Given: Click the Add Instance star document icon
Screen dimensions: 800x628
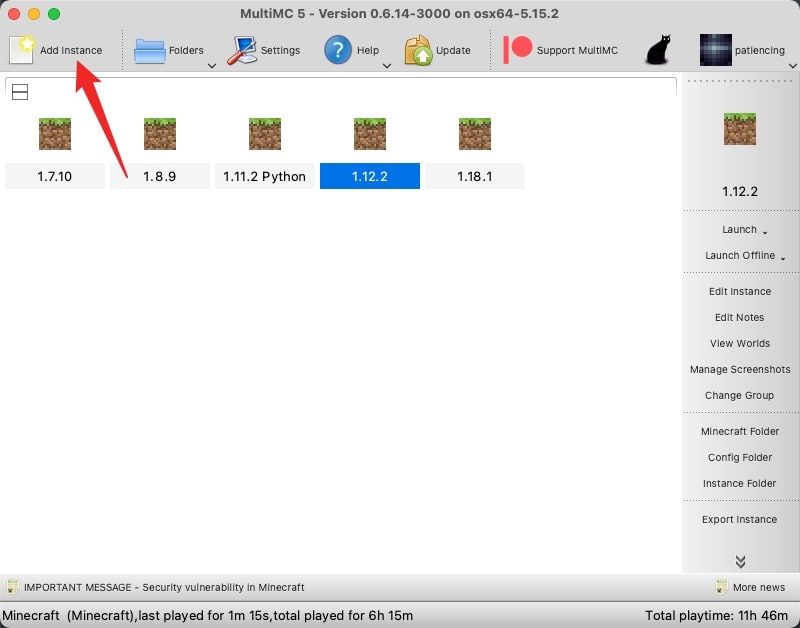Looking at the screenshot, I should (x=21, y=50).
